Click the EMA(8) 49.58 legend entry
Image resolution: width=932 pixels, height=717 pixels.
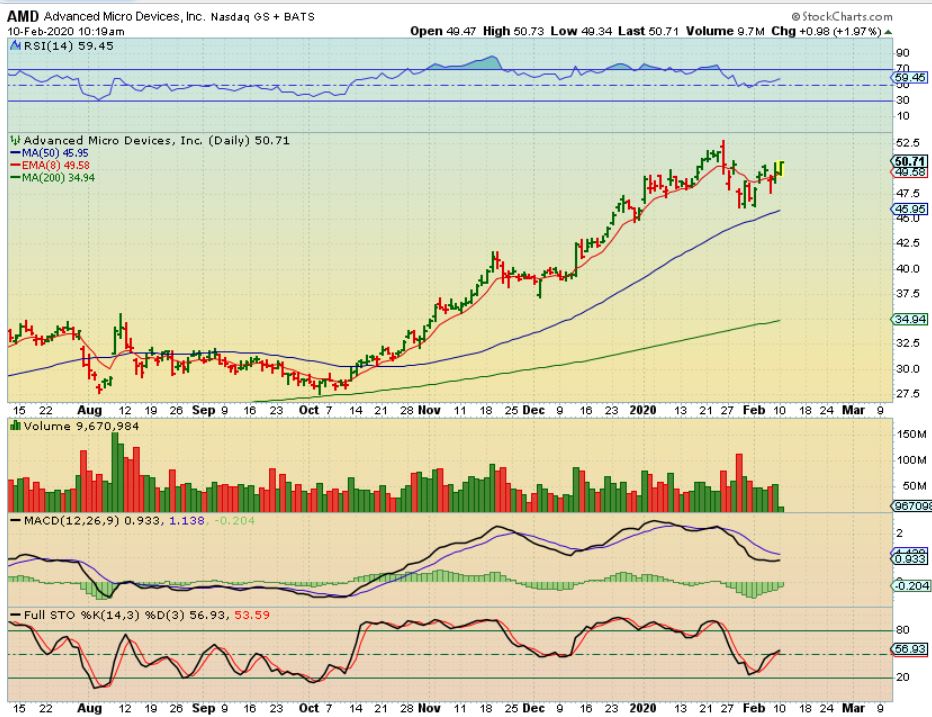50,165
